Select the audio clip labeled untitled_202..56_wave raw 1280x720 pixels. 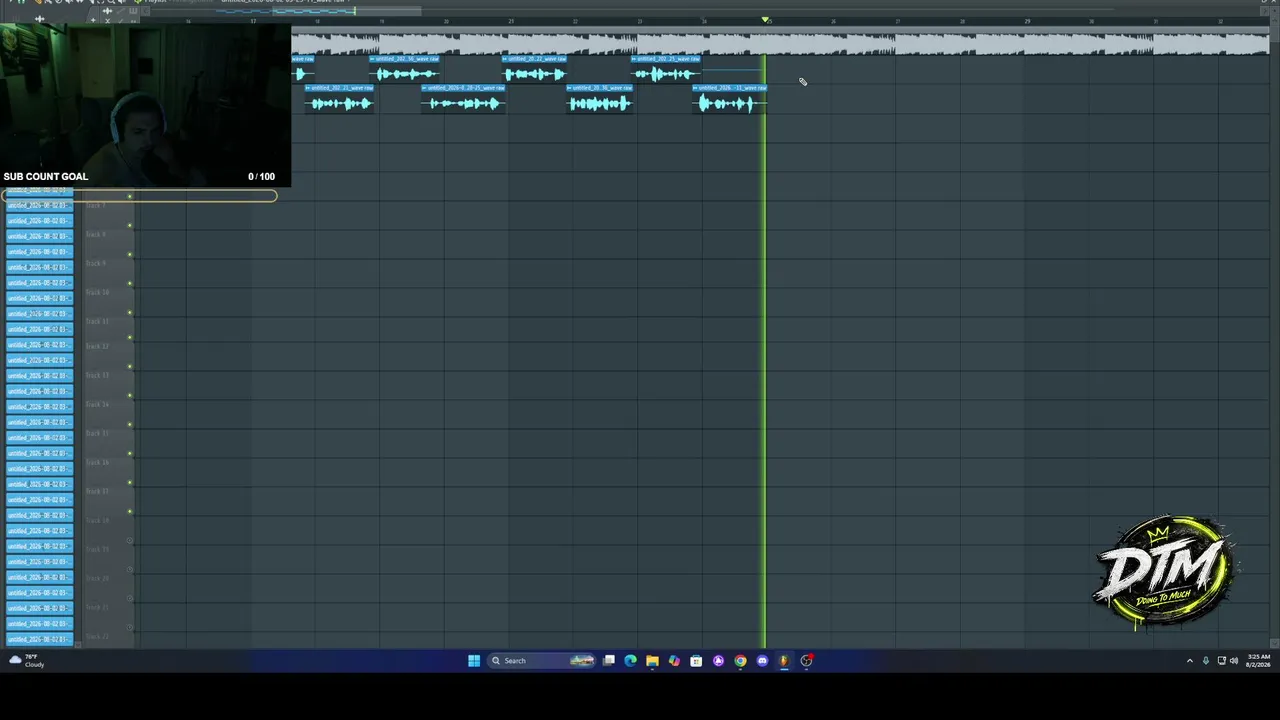click(405, 69)
